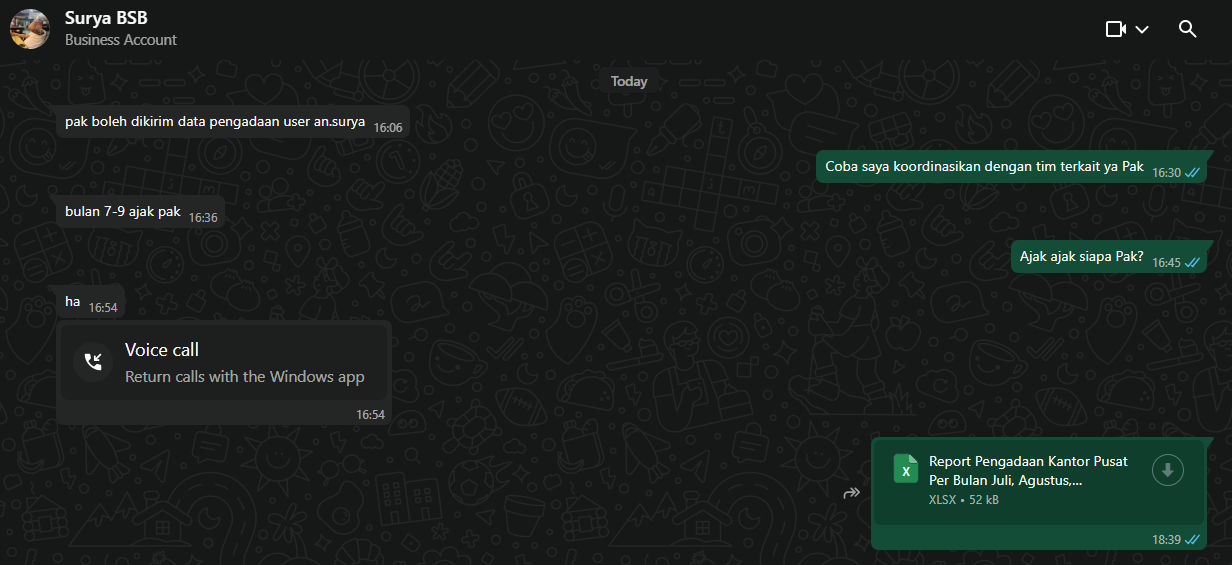1232x565 pixels.
Task: Open Surya BSB profile picture
Action: point(29,29)
